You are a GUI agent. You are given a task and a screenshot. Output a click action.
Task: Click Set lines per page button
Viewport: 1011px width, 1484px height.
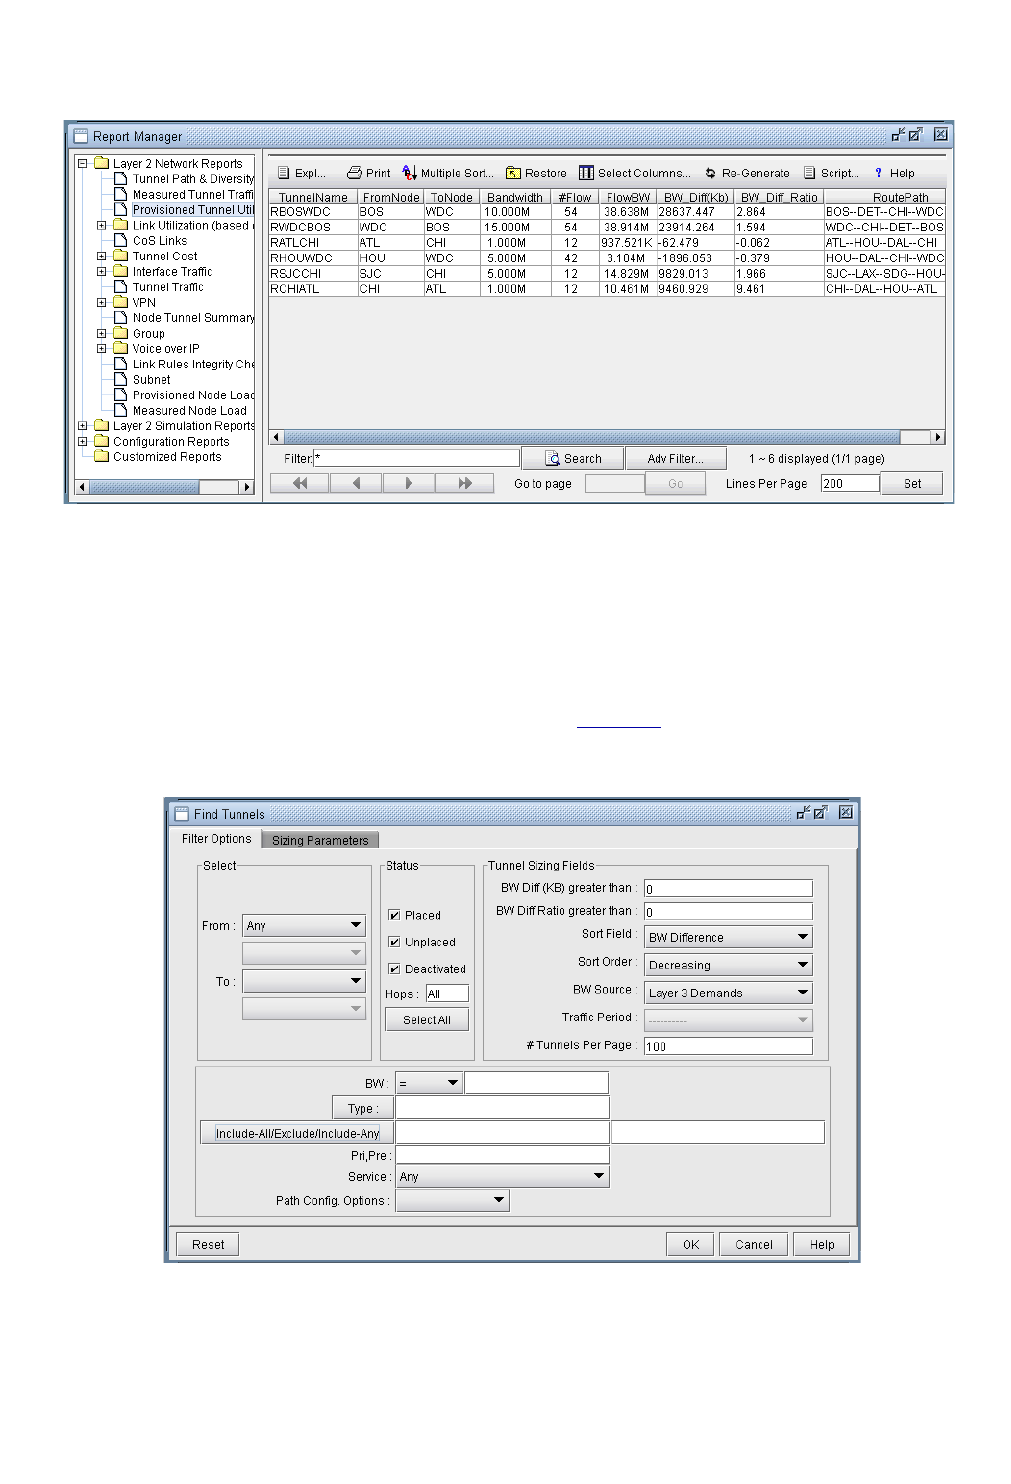click(912, 483)
